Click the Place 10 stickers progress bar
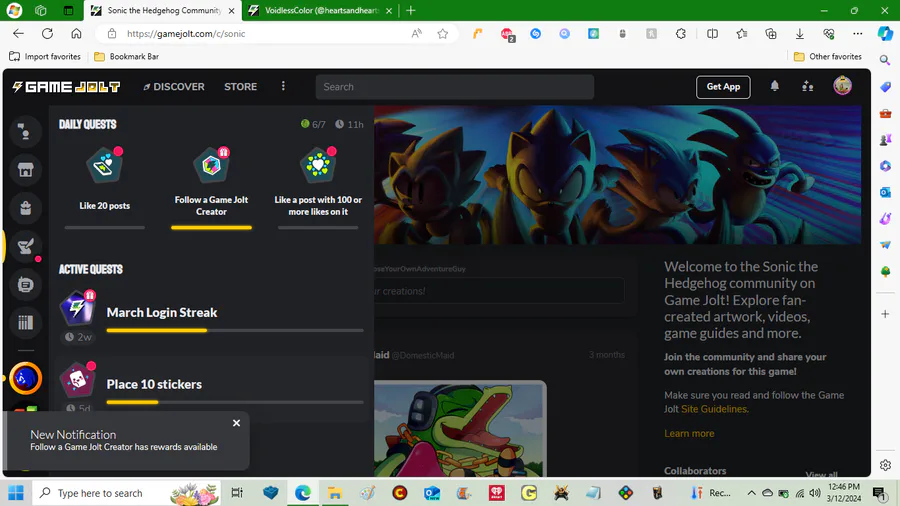The height and width of the screenshot is (506, 900). (x=235, y=402)
